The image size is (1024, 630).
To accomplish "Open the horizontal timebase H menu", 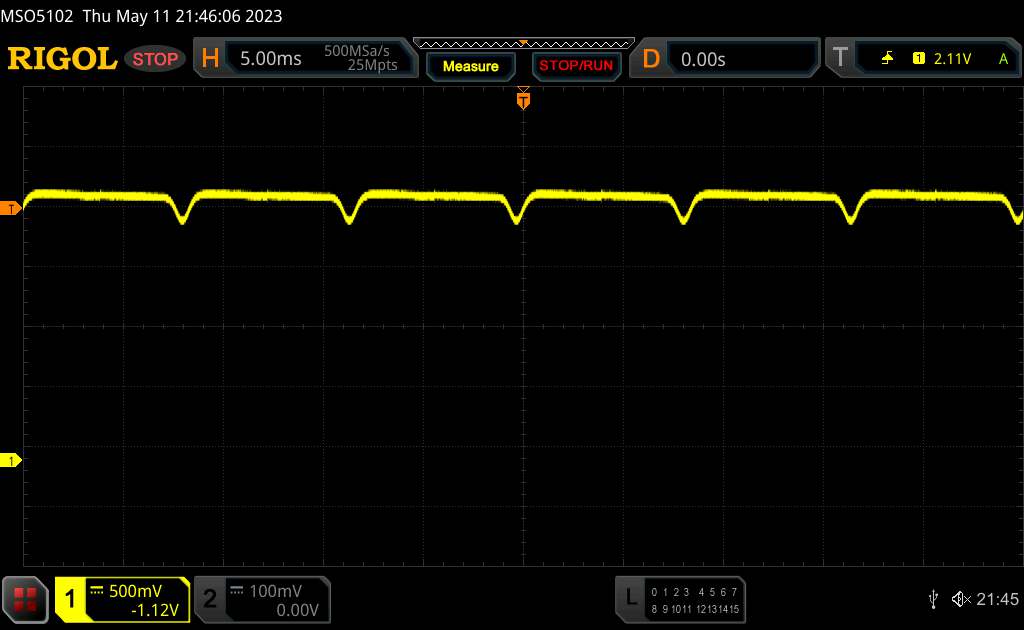I will point(210,59).
